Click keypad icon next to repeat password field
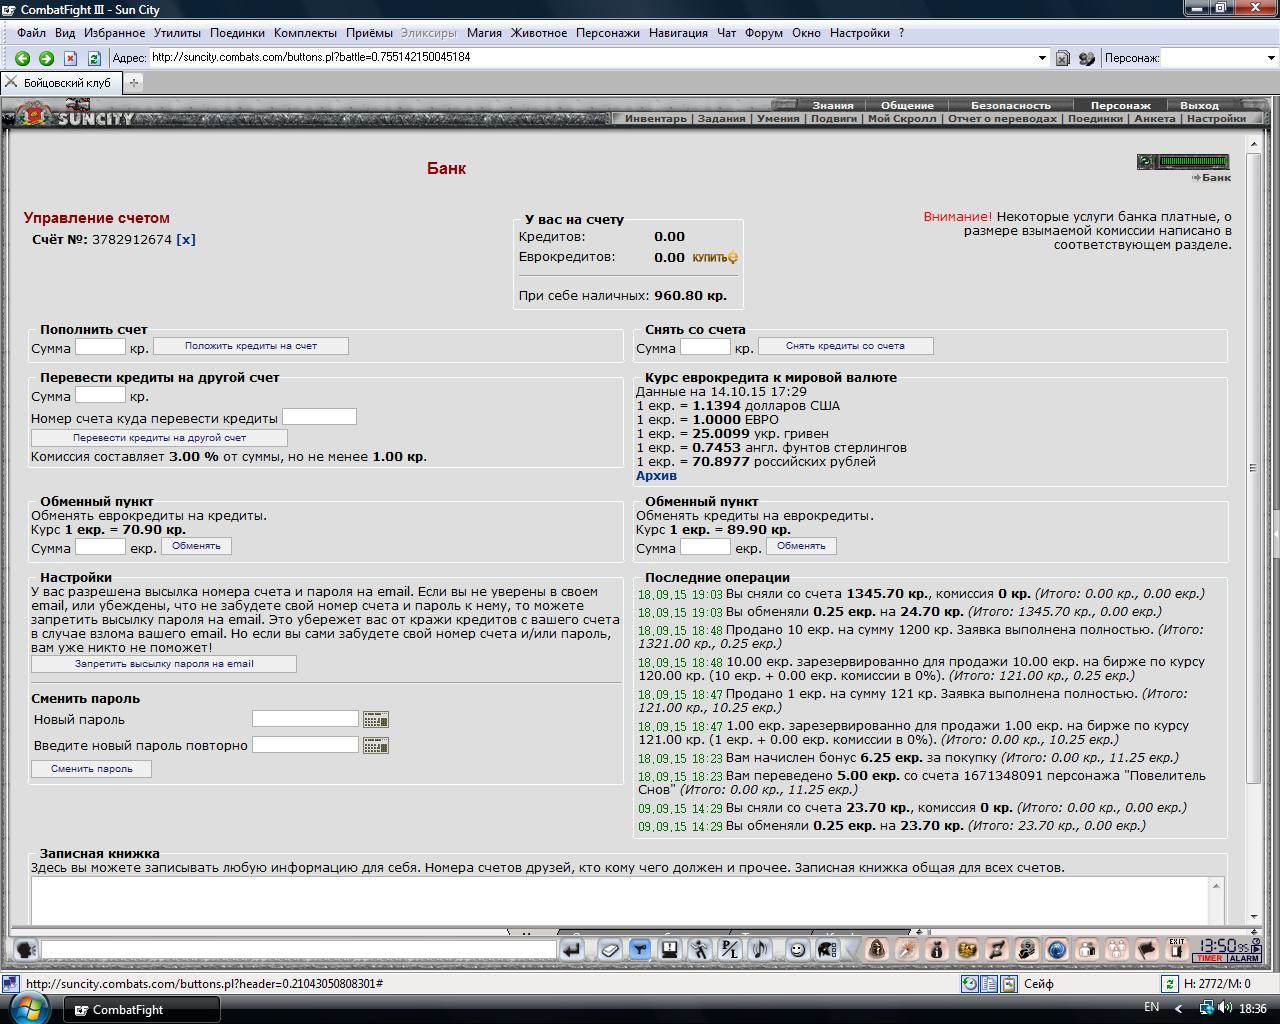This screenshot has width=1280, height=1024. point(376,745)
